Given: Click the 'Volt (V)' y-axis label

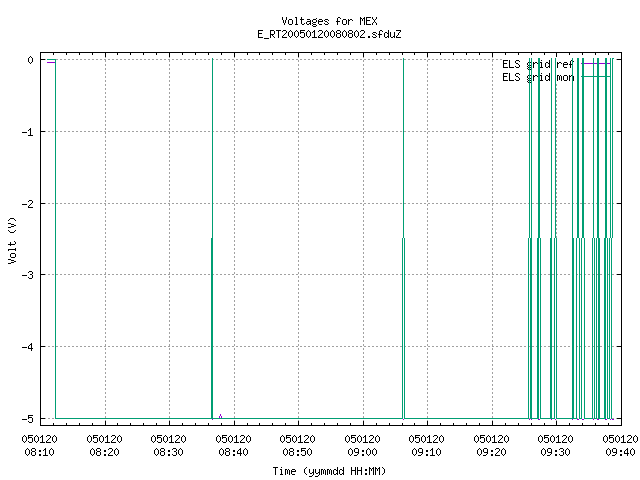Looking at the screenshot, I should tap(12, 240).
